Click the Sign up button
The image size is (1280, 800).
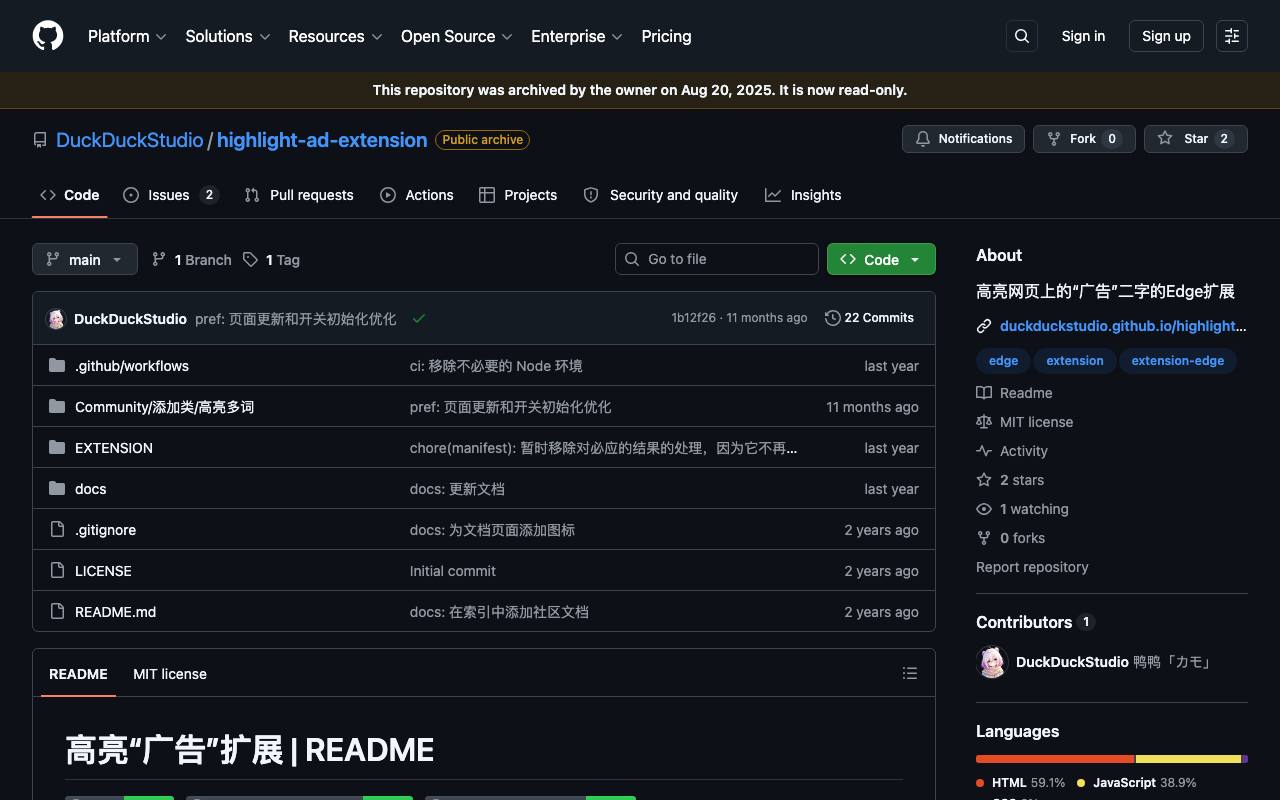coord(1166,36)
